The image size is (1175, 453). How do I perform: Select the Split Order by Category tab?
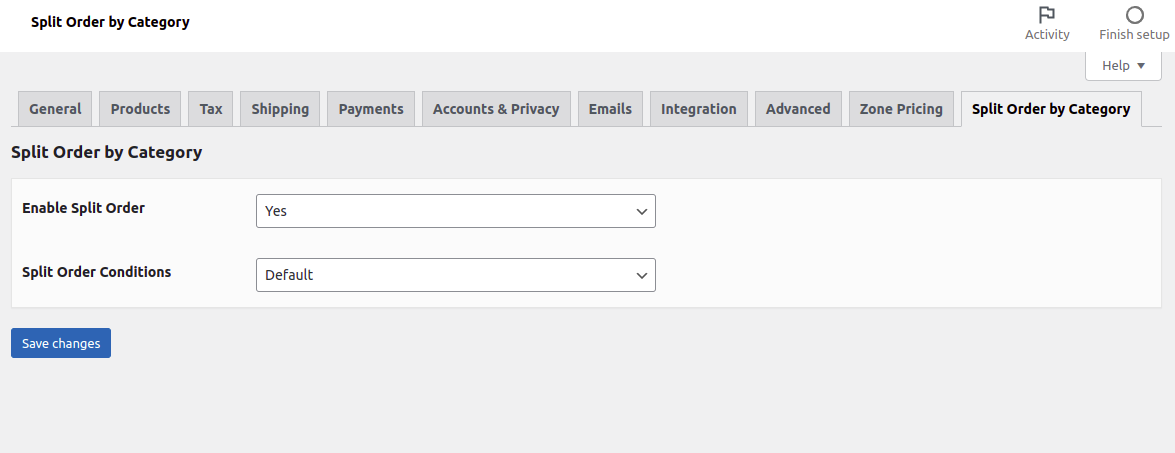coord(1051,109)
